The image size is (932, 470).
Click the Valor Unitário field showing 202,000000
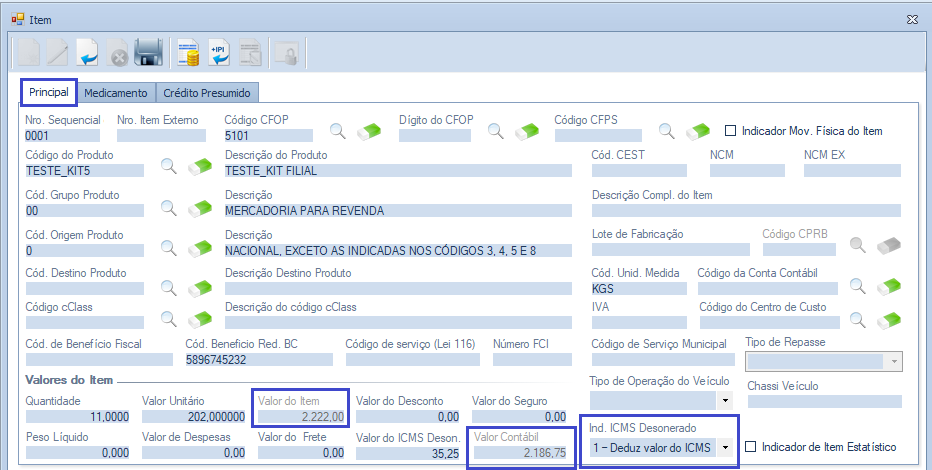tap(194, 417)
